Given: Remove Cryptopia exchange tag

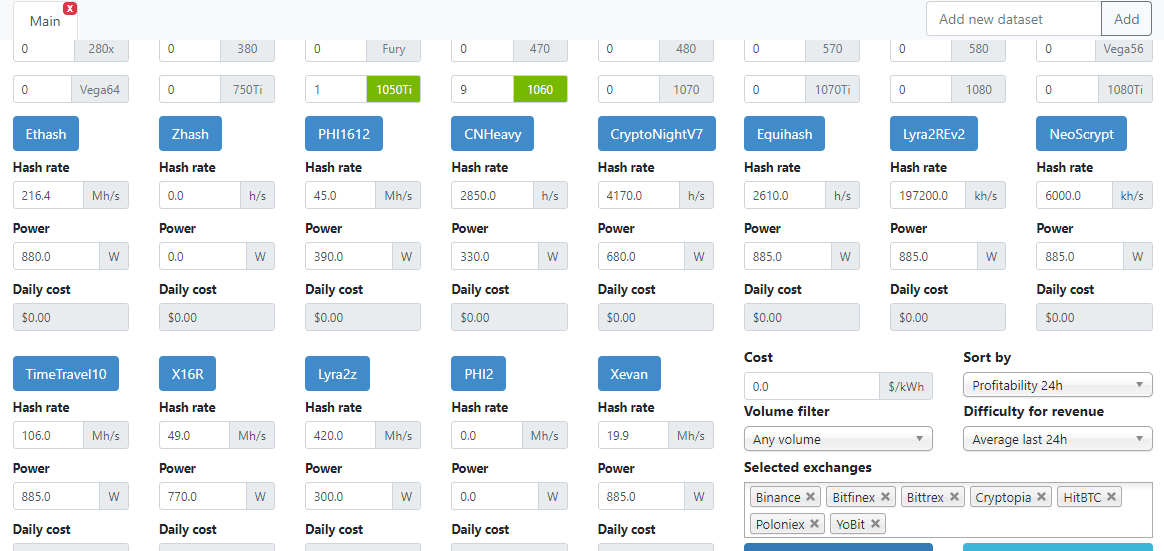Looking at the screenshot, I should click(x=1042, y=497).
